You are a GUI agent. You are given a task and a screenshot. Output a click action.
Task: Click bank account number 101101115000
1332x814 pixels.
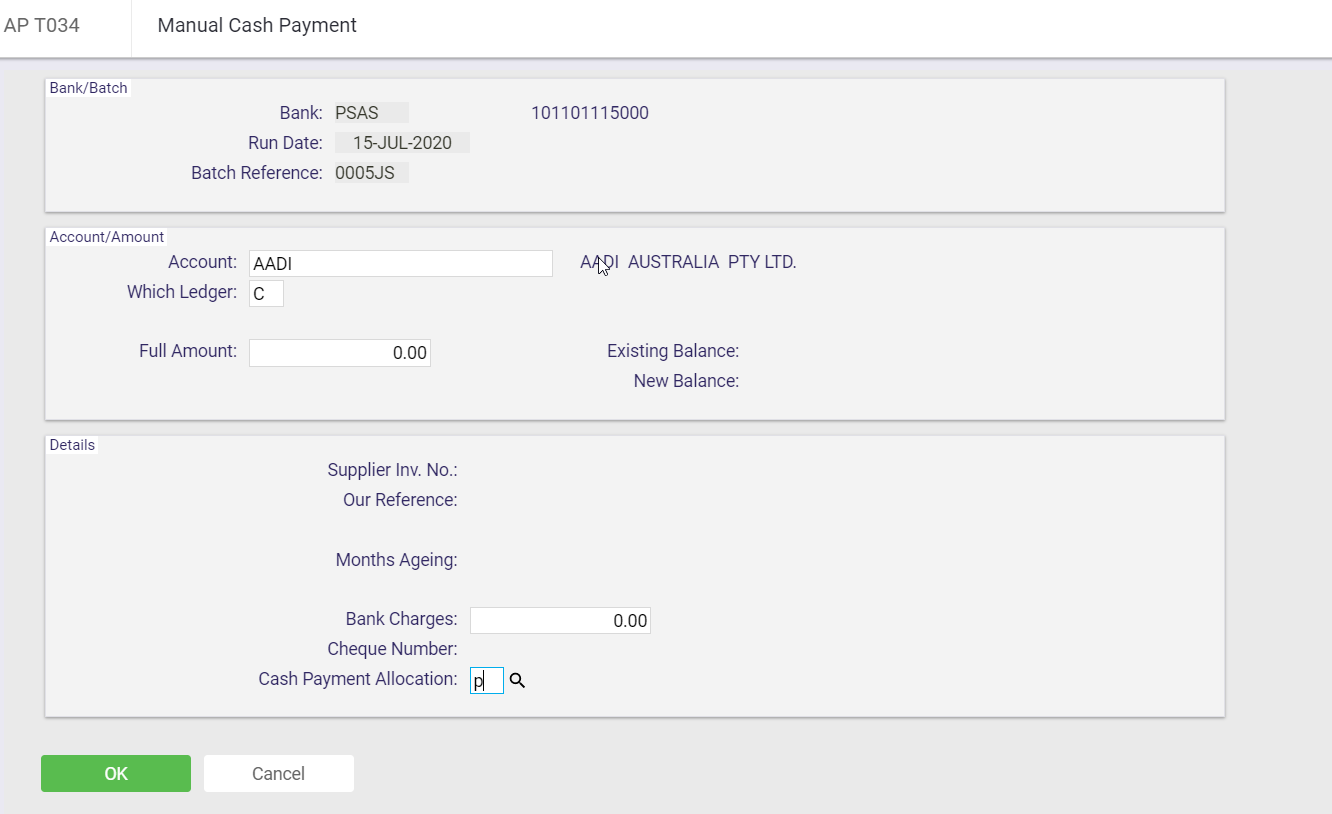(590, 113)
